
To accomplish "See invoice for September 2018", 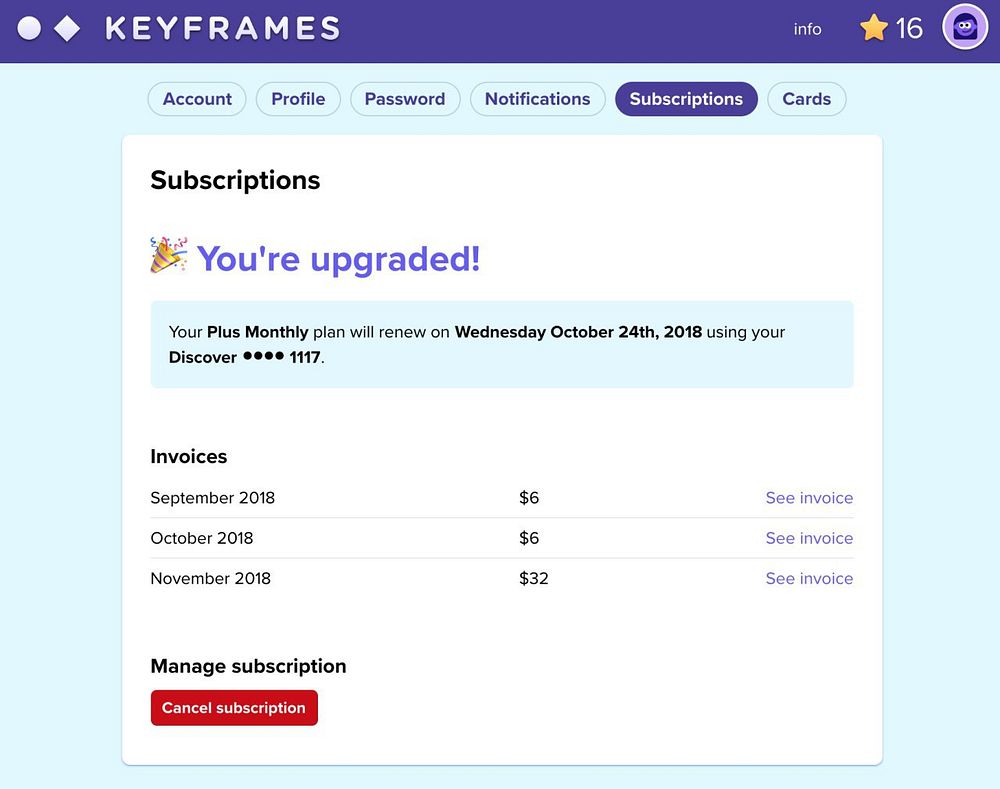I will 809,498.
